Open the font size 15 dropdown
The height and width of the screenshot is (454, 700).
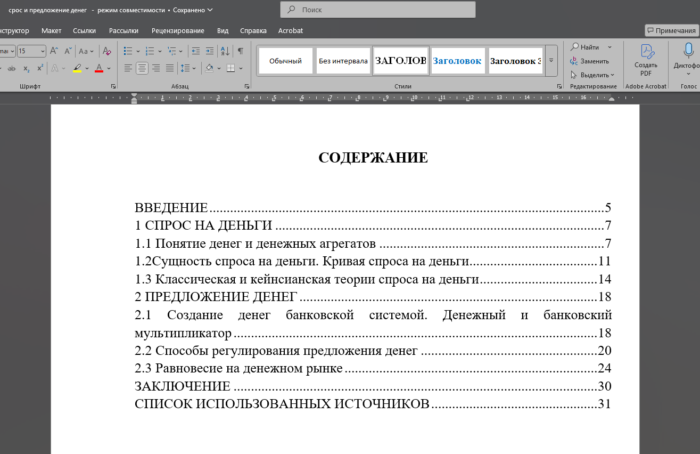click(42, 51)
